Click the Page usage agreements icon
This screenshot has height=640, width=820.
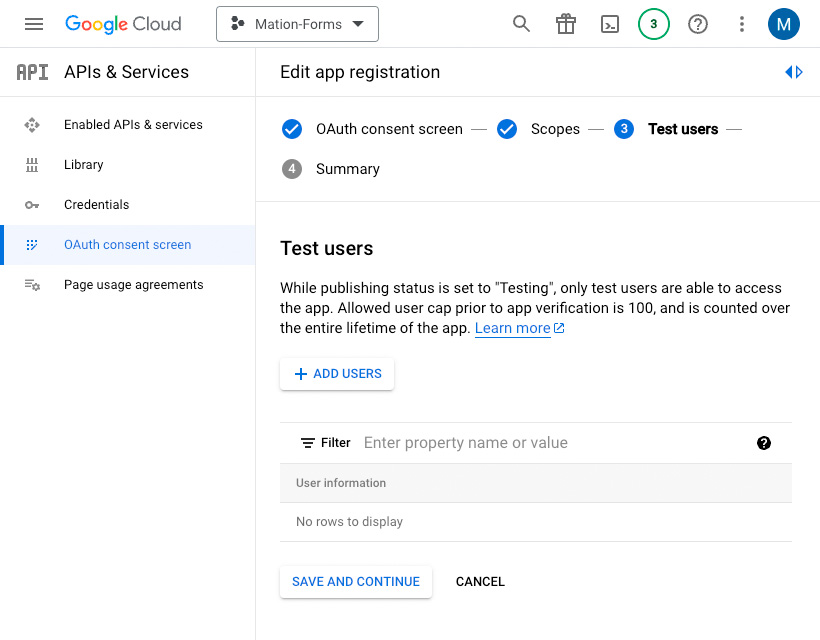(32, 285)
